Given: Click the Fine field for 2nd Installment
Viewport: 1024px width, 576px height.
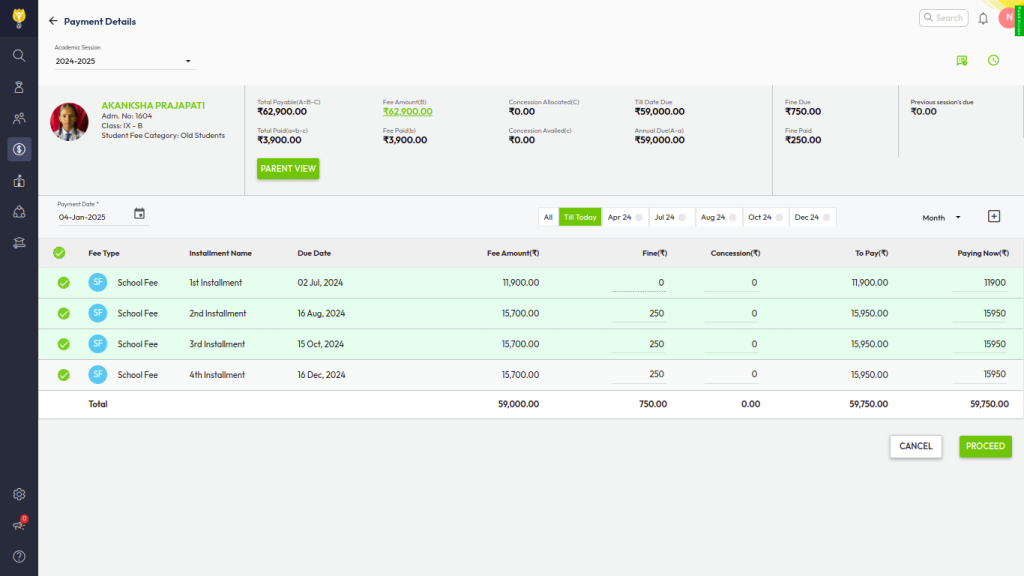Looking at the screenshot, I should [x=638, y=314].
